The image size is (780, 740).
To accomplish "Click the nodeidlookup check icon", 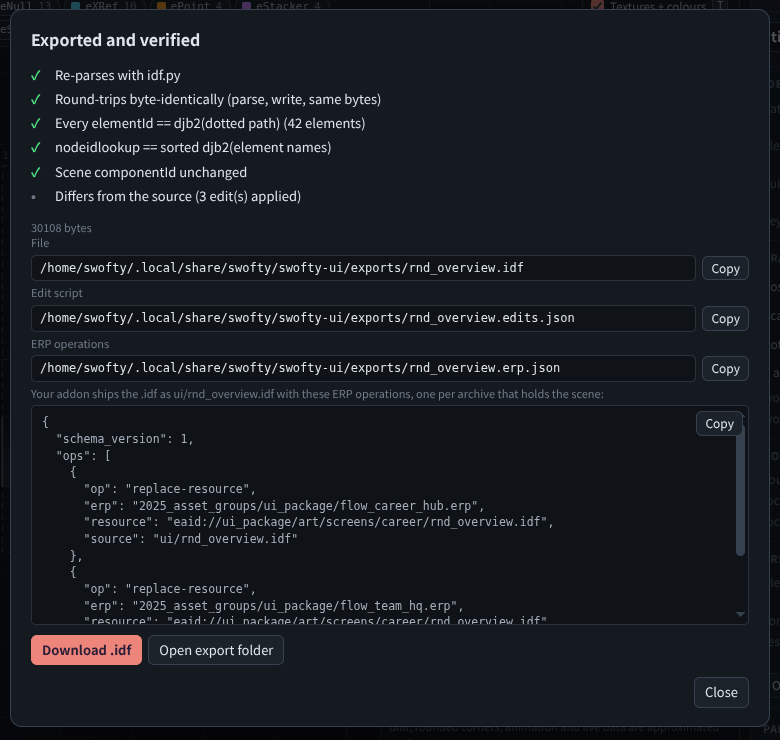I will (x=36, y=148).
